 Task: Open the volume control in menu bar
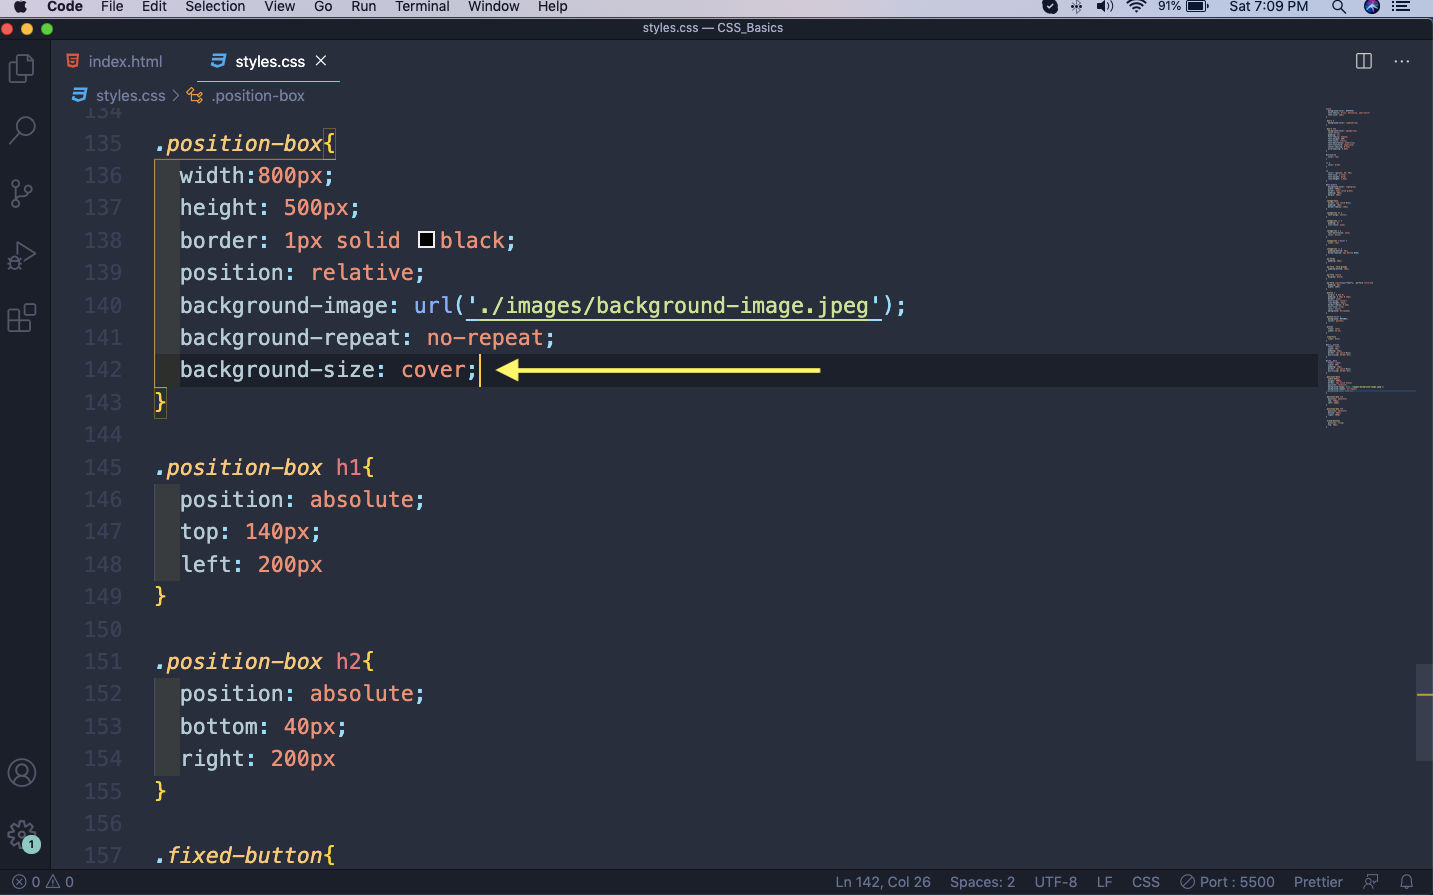(x=1105, y=6)
